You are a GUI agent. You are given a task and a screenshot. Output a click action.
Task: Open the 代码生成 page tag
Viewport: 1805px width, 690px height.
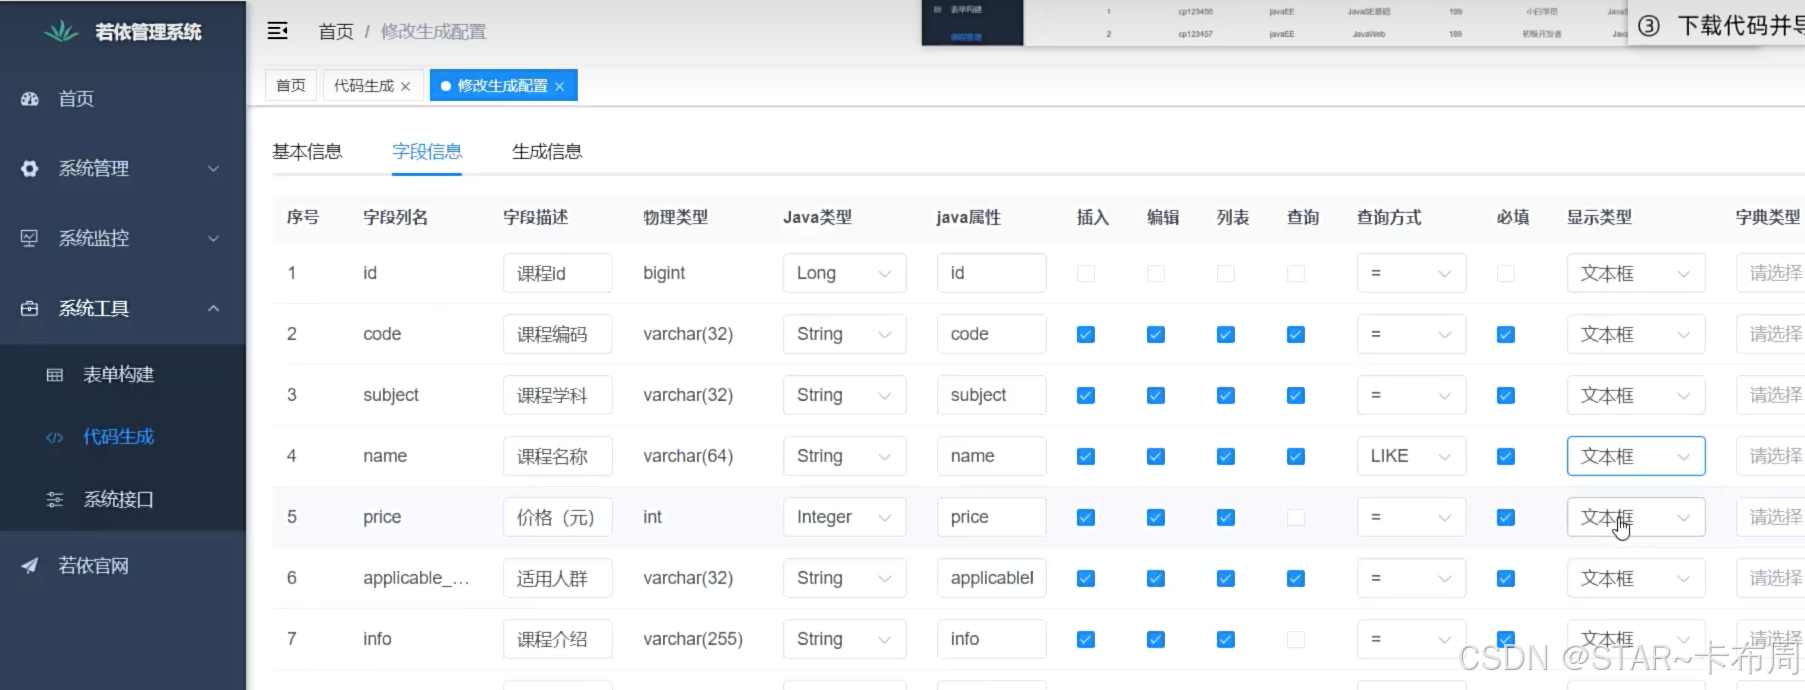pos(373,86)
